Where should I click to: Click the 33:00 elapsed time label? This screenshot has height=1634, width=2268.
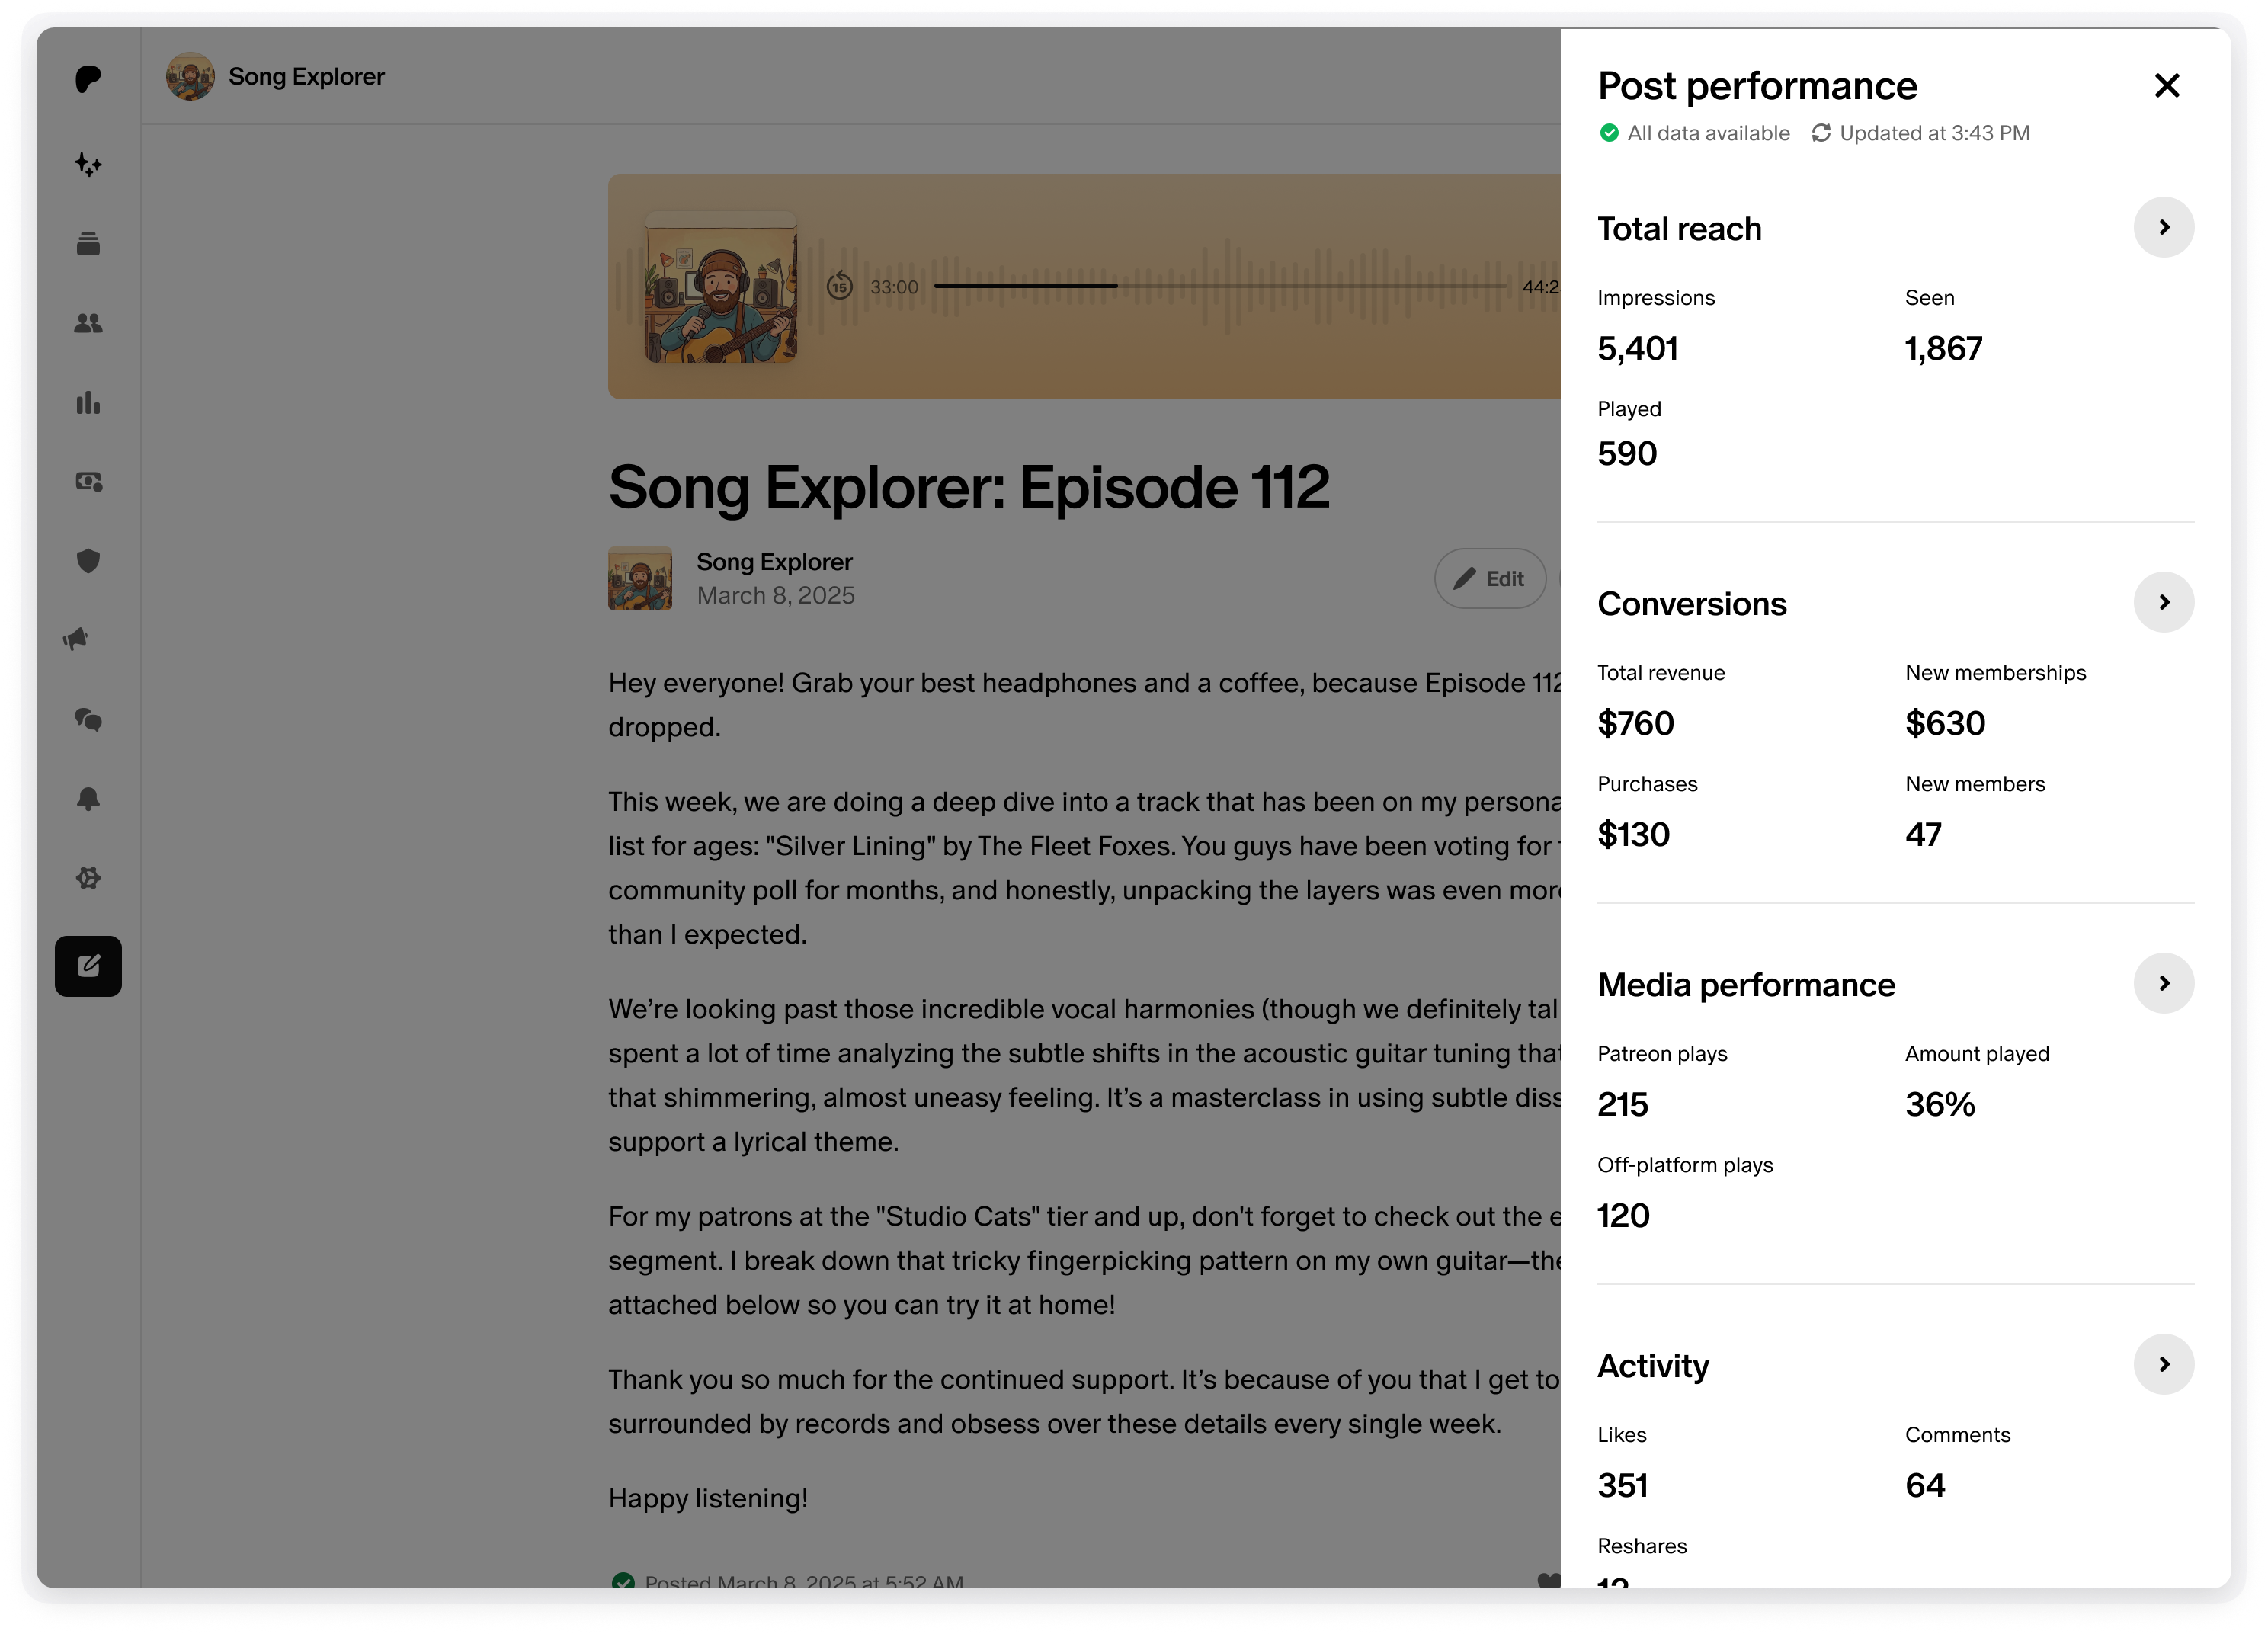tap(894, 287)
